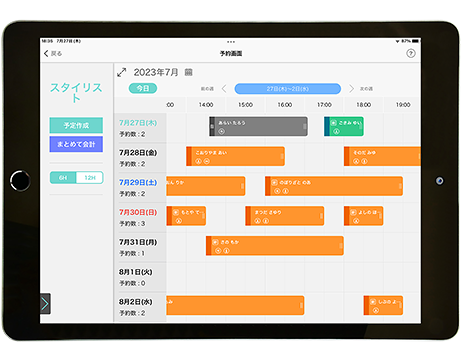Select the 7月30日(日) row header
Viewport: 462px width, 360px height.
pyautogui.click(x=140, y=218)
